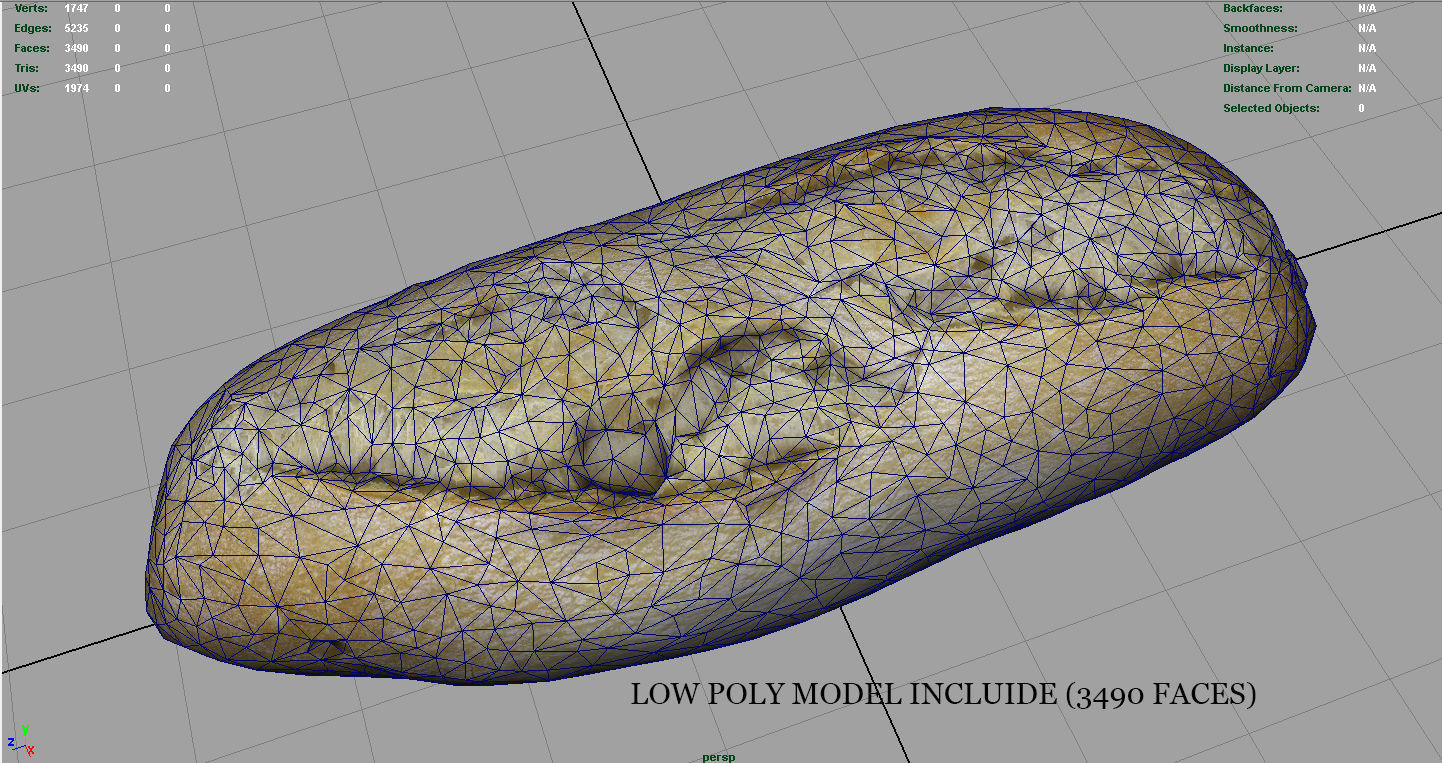The image size is (1442, 763).
Task: Click the 'Edges:' heads-up label
Action: (x=32, y=28)
